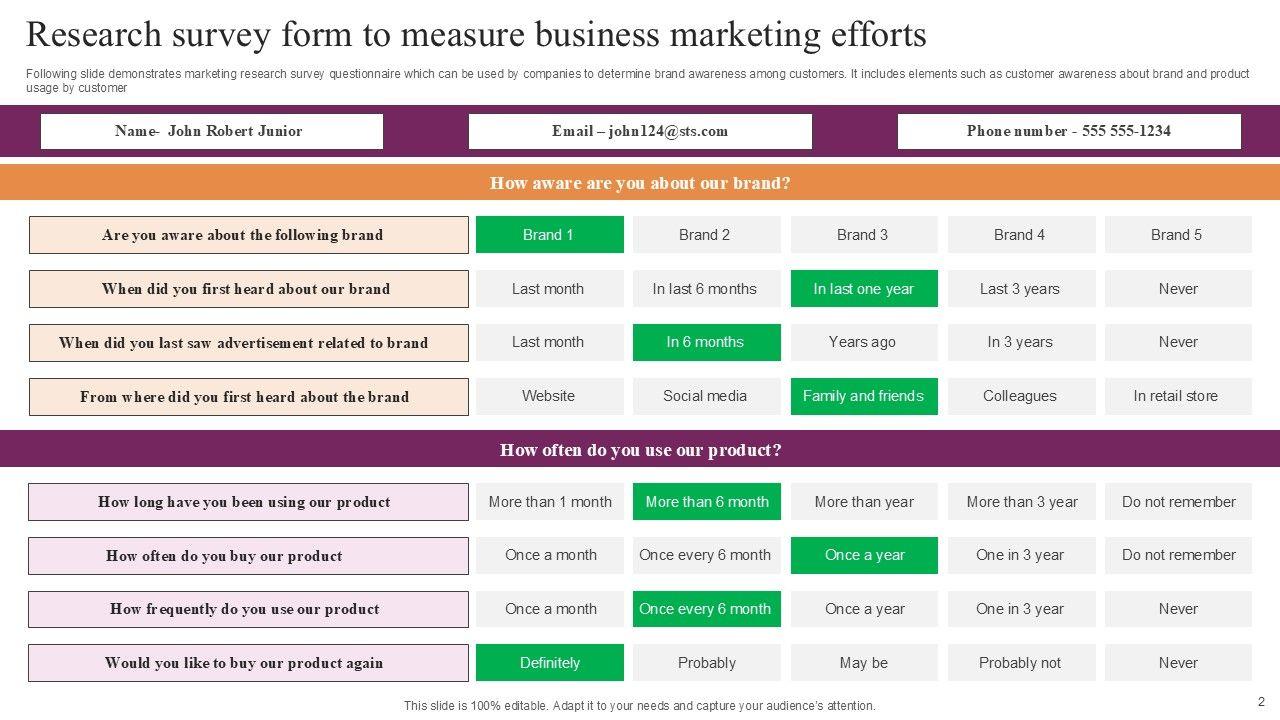Pick 'Years ago' for last advertisement seen
The height and width of the screenshot is (720, 1280).
click(863, 342)
